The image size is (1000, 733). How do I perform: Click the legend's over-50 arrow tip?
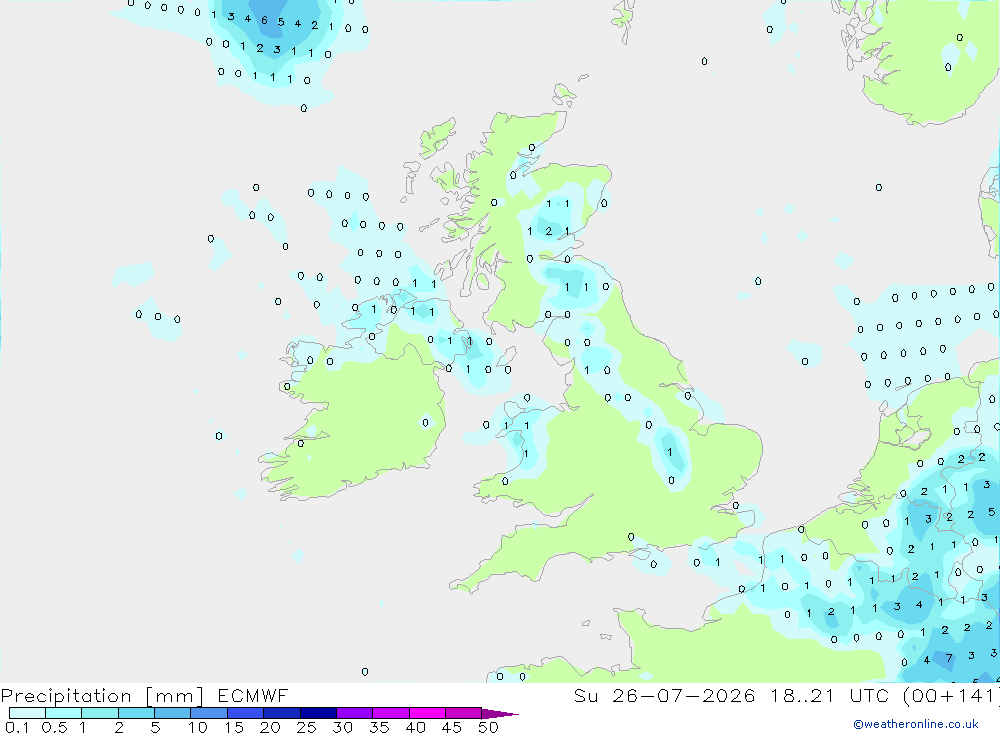(x=501, y=714)
